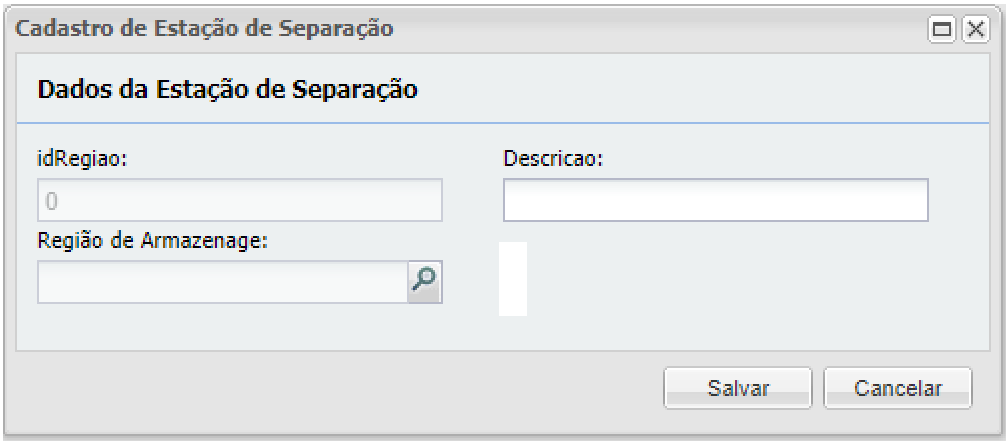This screenshot has width=1006, height=441.
Task: Click the blank white box below Descricao
Action: click(513, 278)
